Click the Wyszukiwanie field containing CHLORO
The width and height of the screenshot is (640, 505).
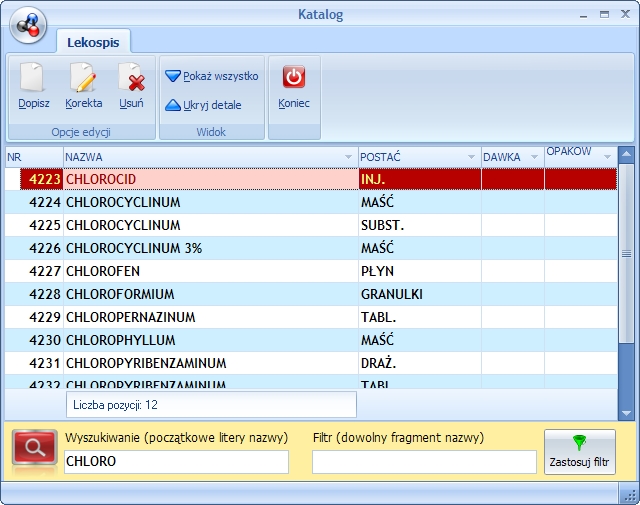[x=176, y=461]
